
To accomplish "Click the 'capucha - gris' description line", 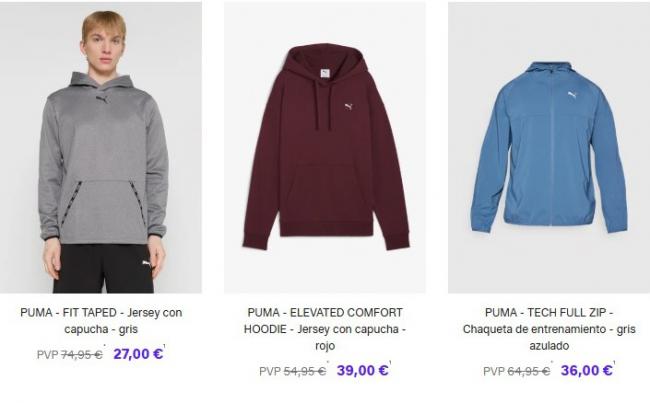I will click(101, 329).
